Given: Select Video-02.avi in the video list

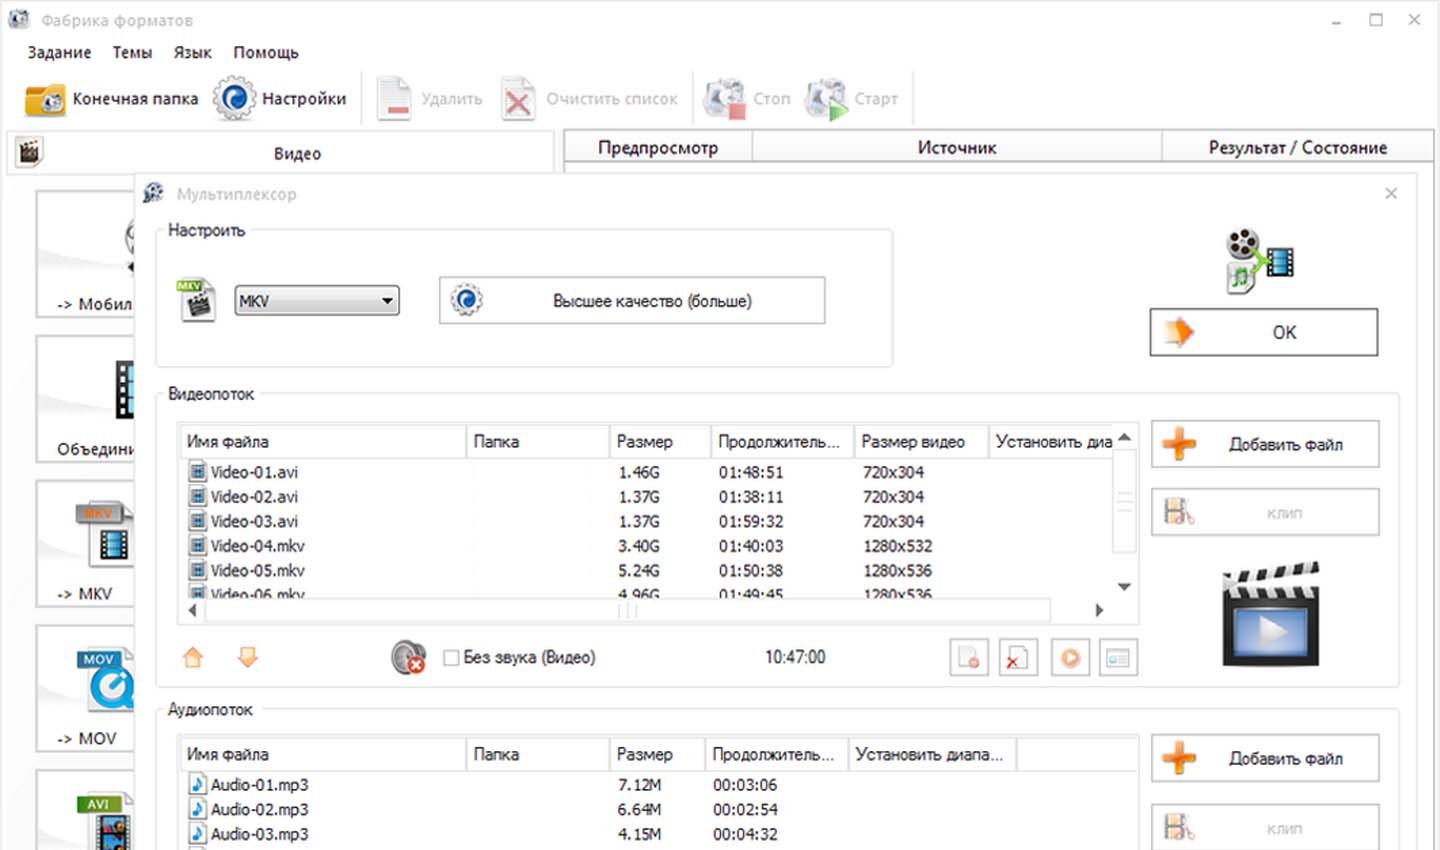Looking at the screenshot, I should [x=254, y=497].
